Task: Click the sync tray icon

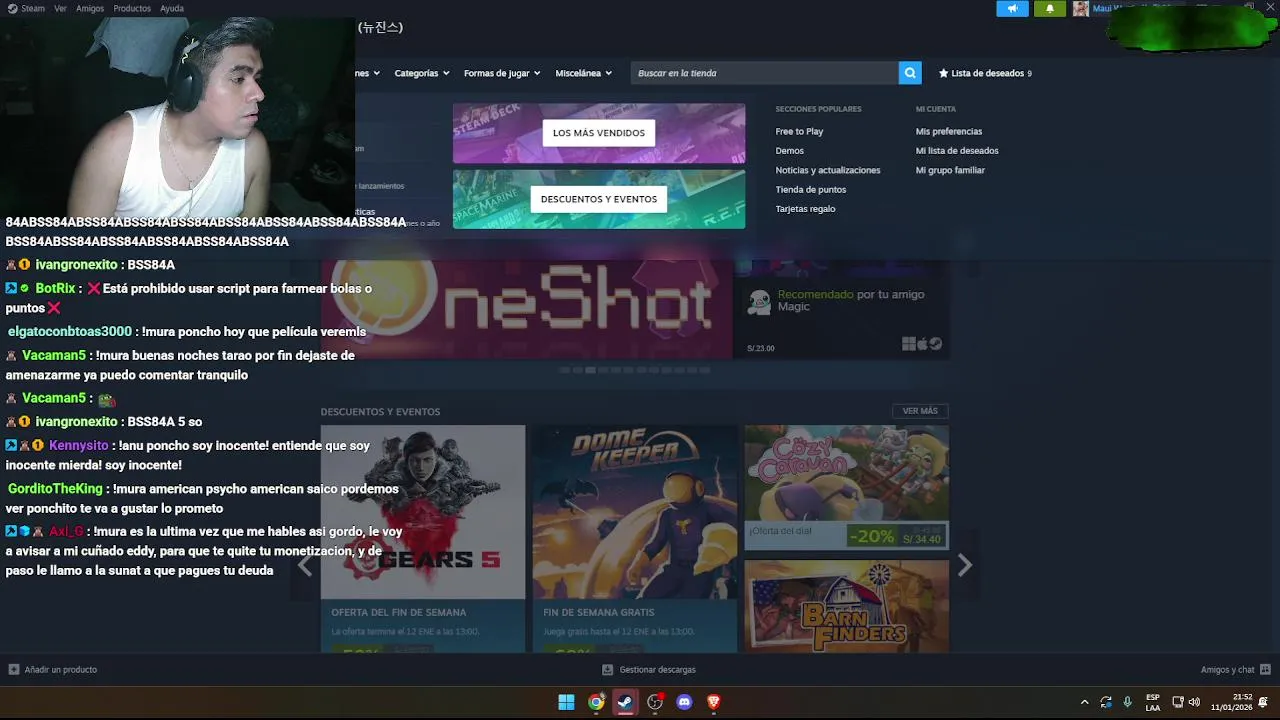Action: click(x=1105, y=702)
